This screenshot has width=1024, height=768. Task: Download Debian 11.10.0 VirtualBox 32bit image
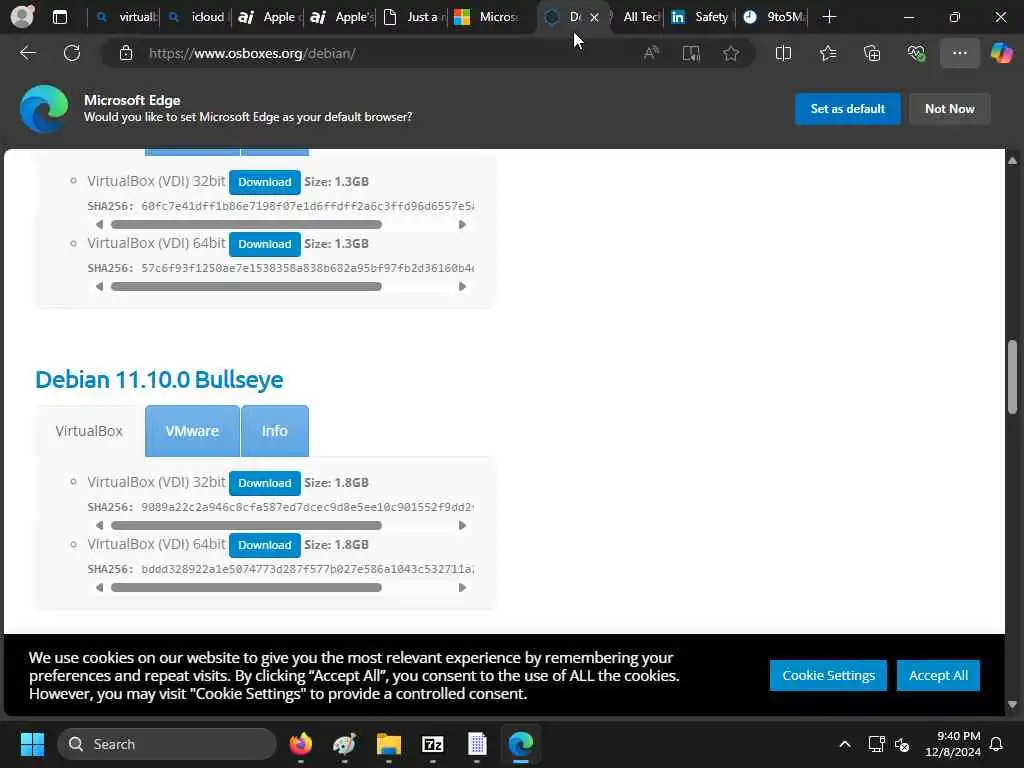pos(264,483)
